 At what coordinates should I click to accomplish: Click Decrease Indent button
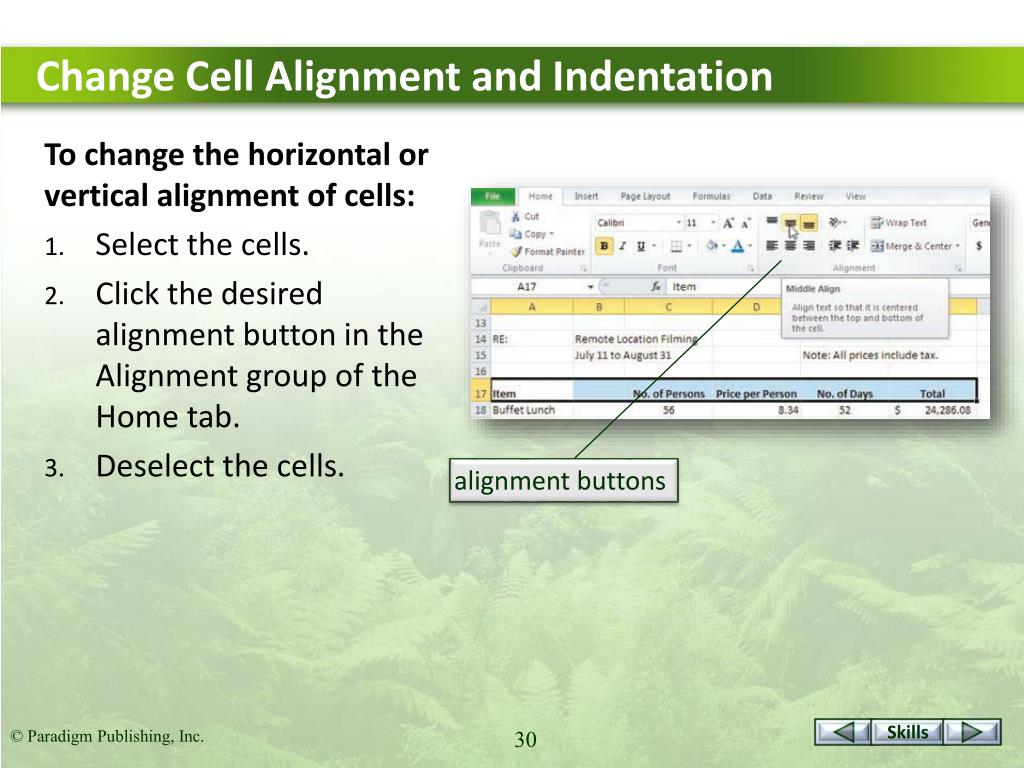(x=835, y=246)
